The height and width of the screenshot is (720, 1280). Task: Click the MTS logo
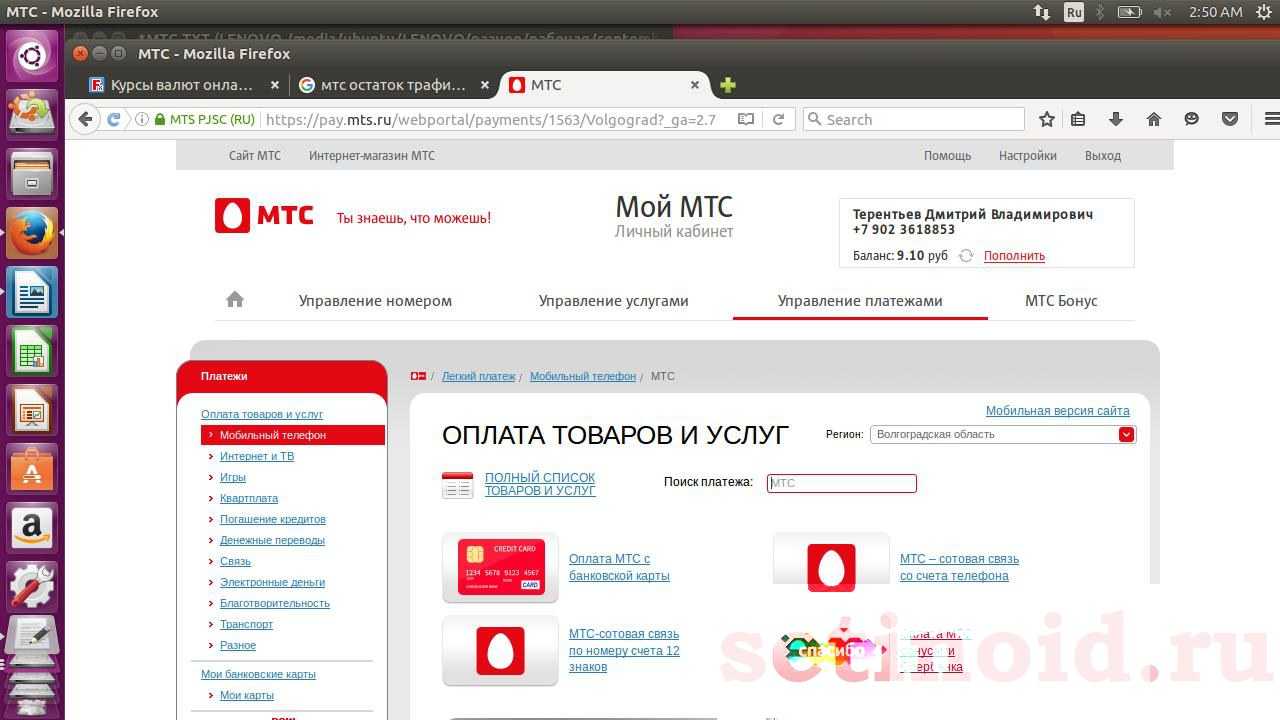(x=264, y=216)
